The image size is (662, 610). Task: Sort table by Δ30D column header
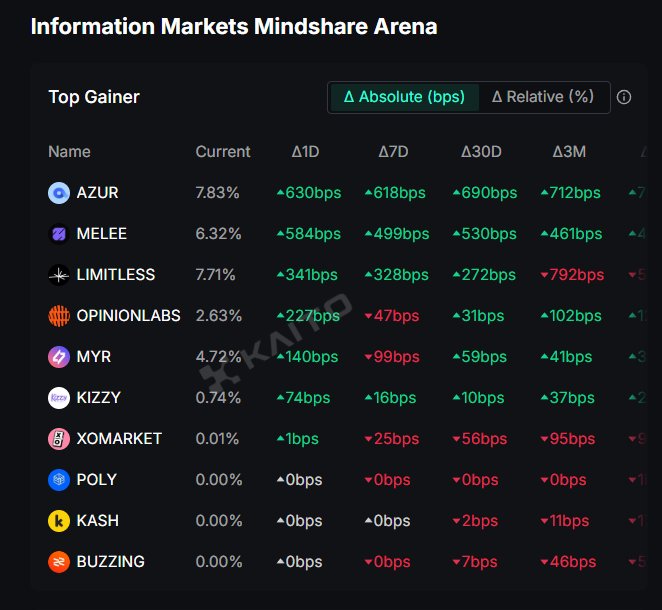point(481,152)
